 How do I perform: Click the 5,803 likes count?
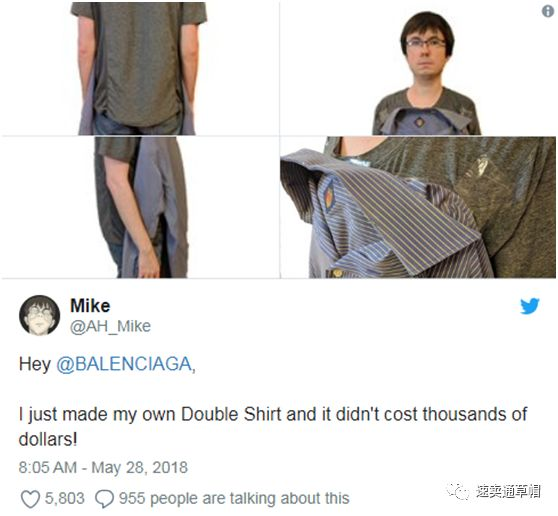pyautogui.click(x=64, y=498)
